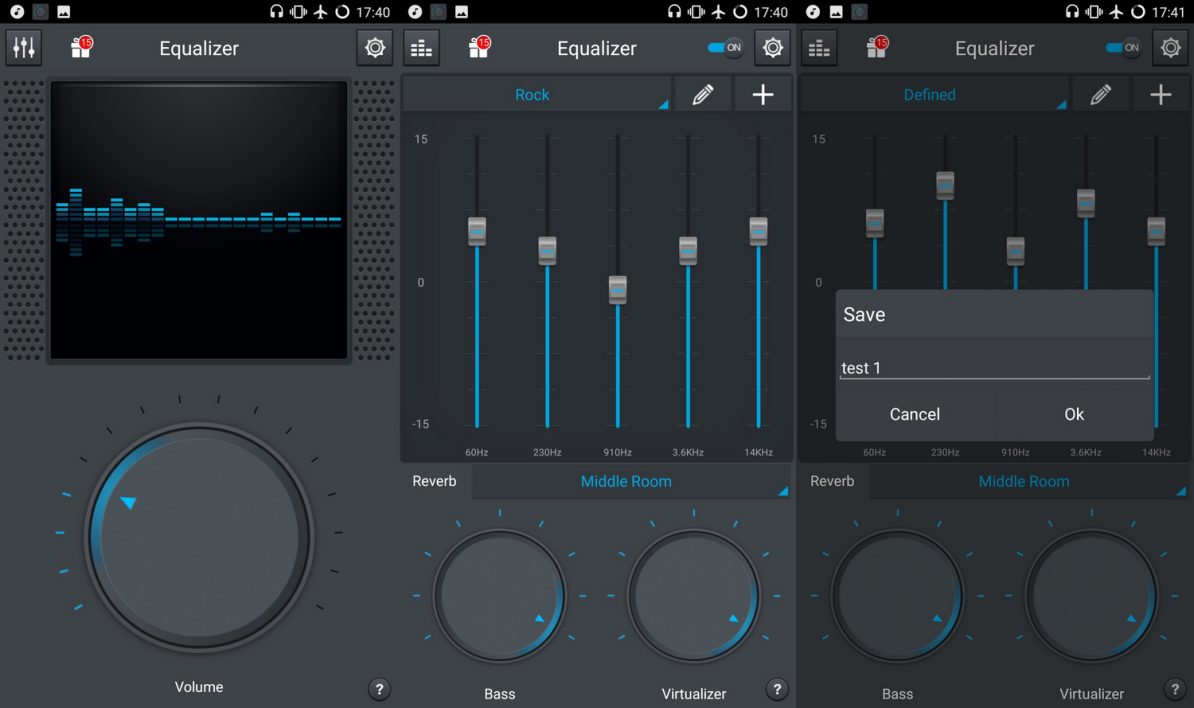This screenshot has width=1194, height=708.
Task: Tap the help question mark beside Volume label
Action: click(x=379, y=688)
